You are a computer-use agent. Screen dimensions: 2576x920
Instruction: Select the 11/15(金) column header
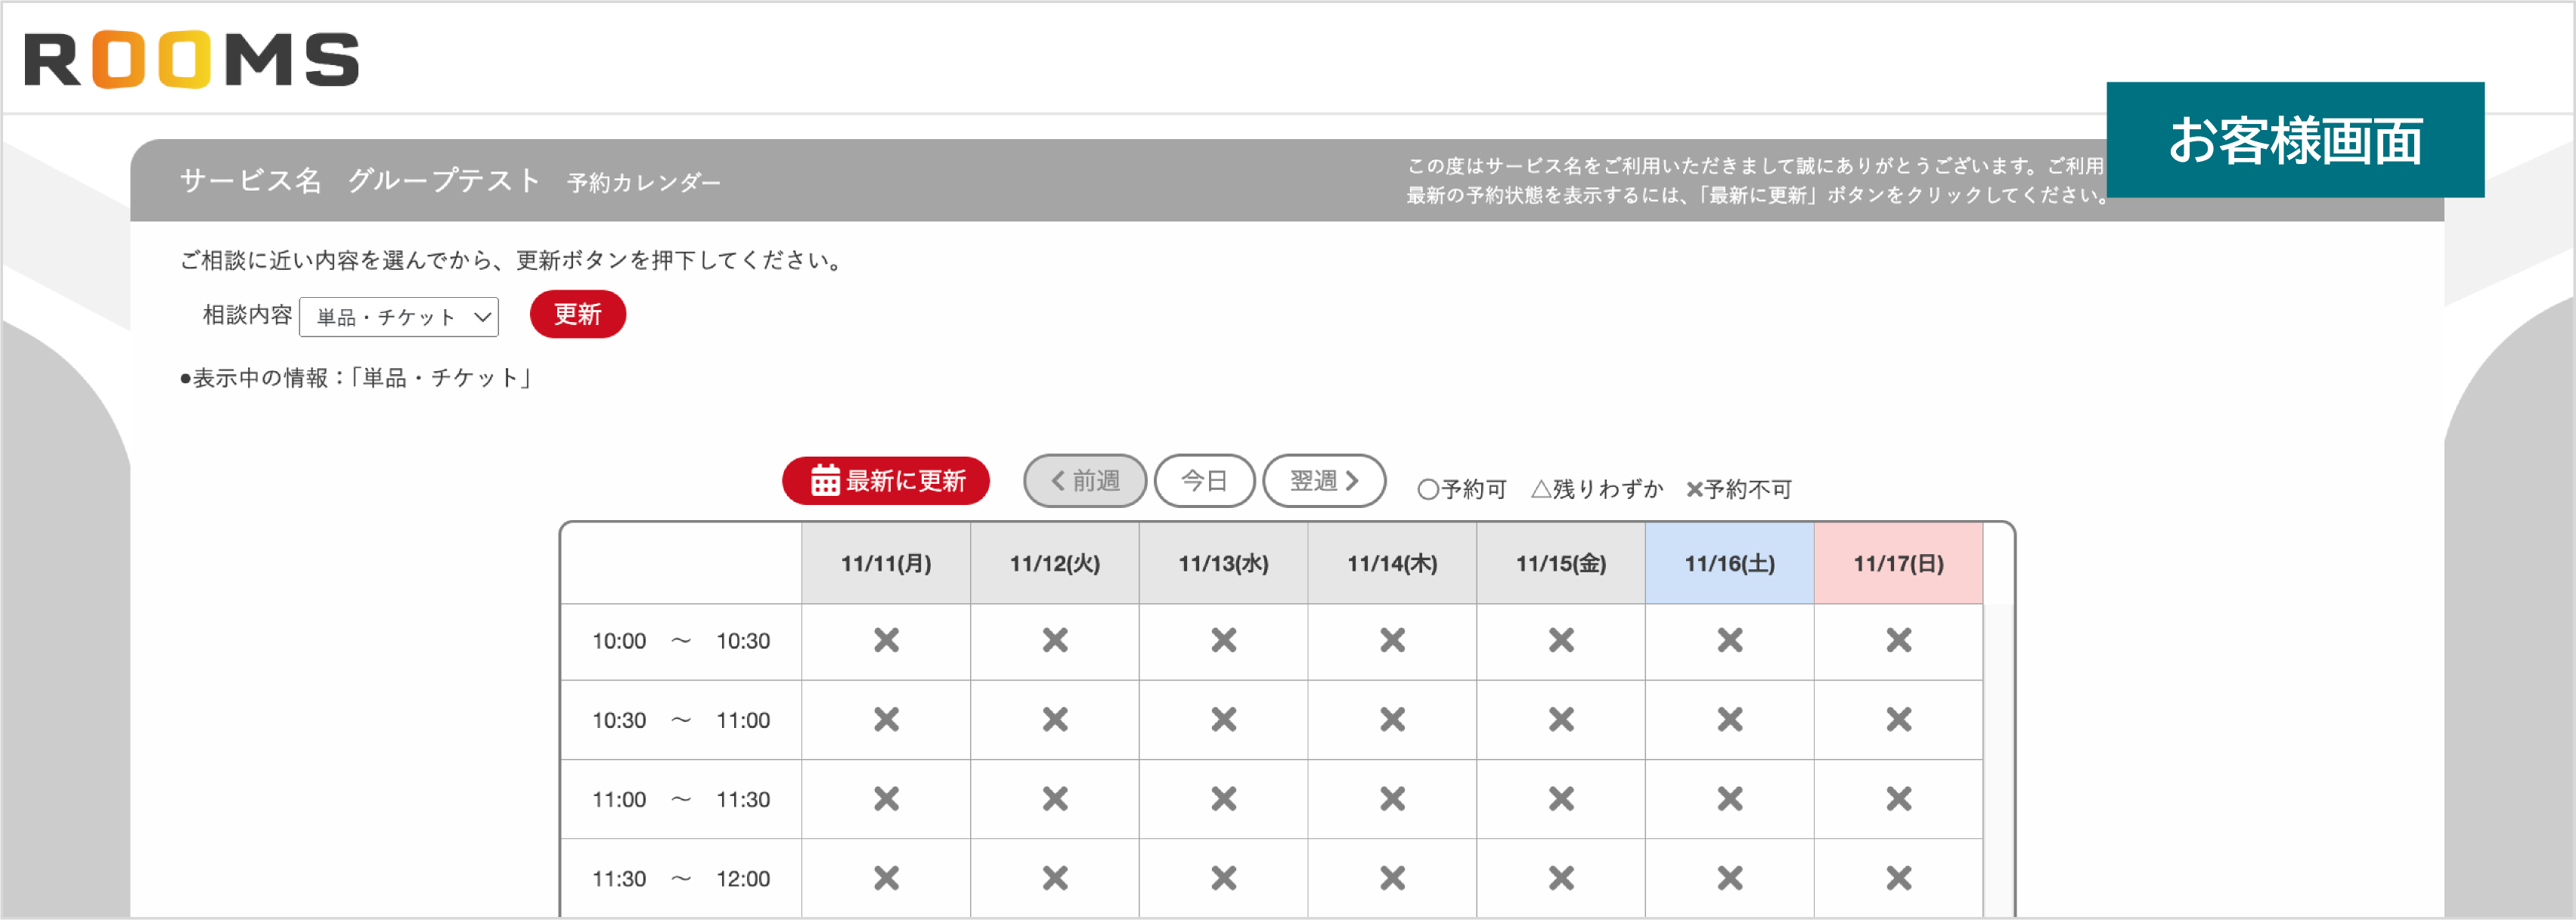click(1560, 562)
